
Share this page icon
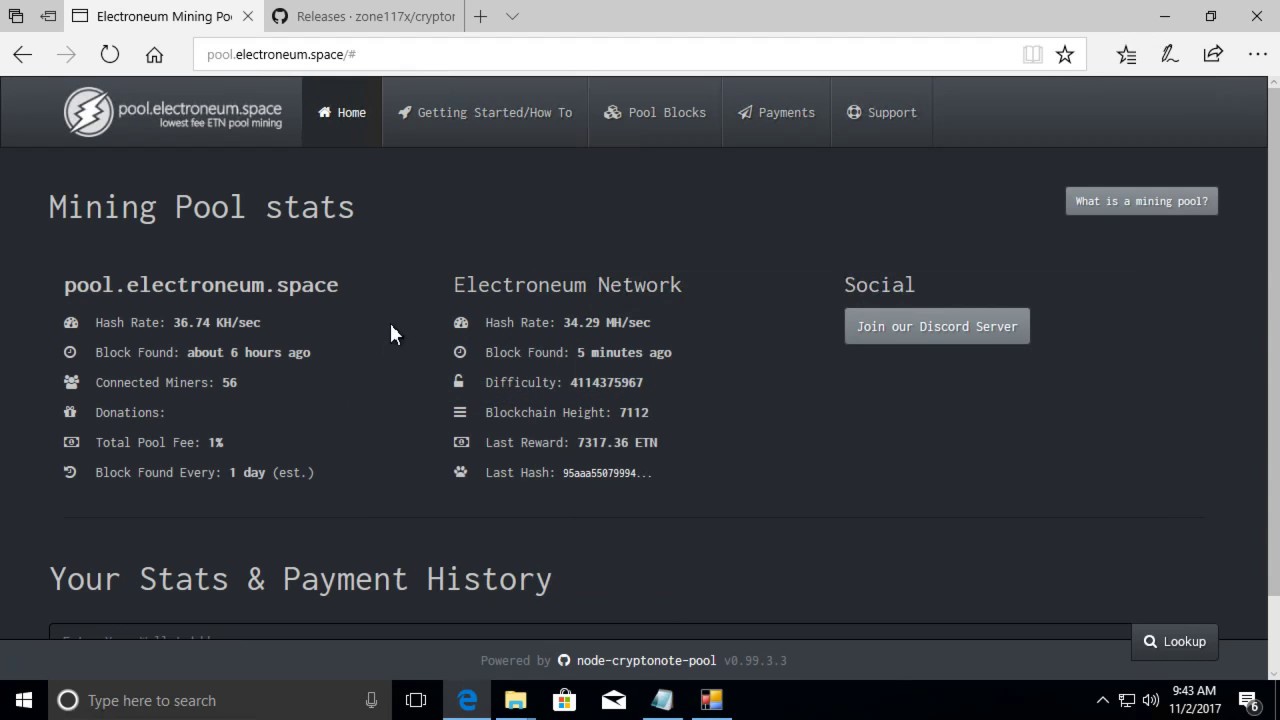[x=1213, y=54]
